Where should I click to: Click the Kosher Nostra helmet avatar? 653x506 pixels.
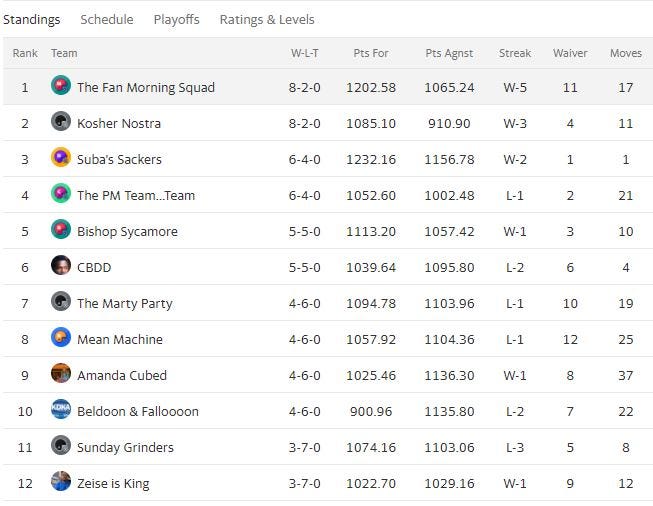(x=61, y=122)
